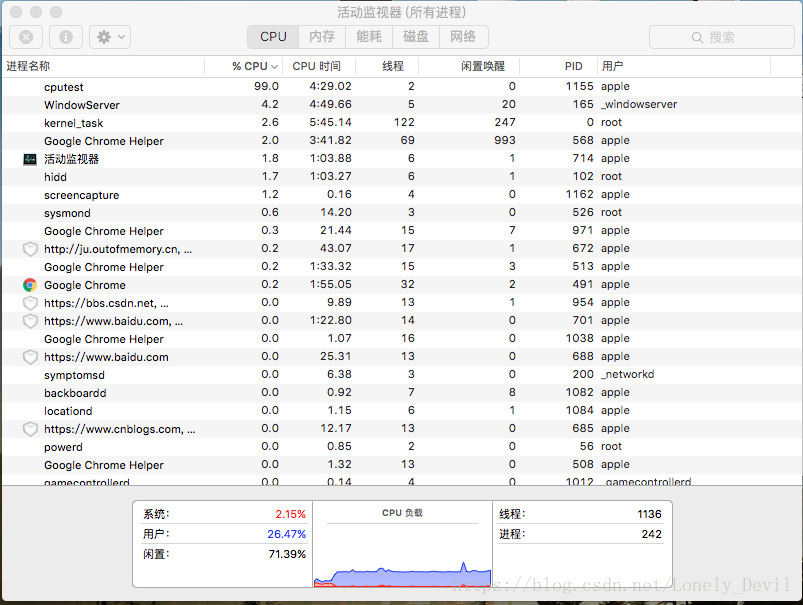Open the process info (i) toolbar button

coord(66,37)
